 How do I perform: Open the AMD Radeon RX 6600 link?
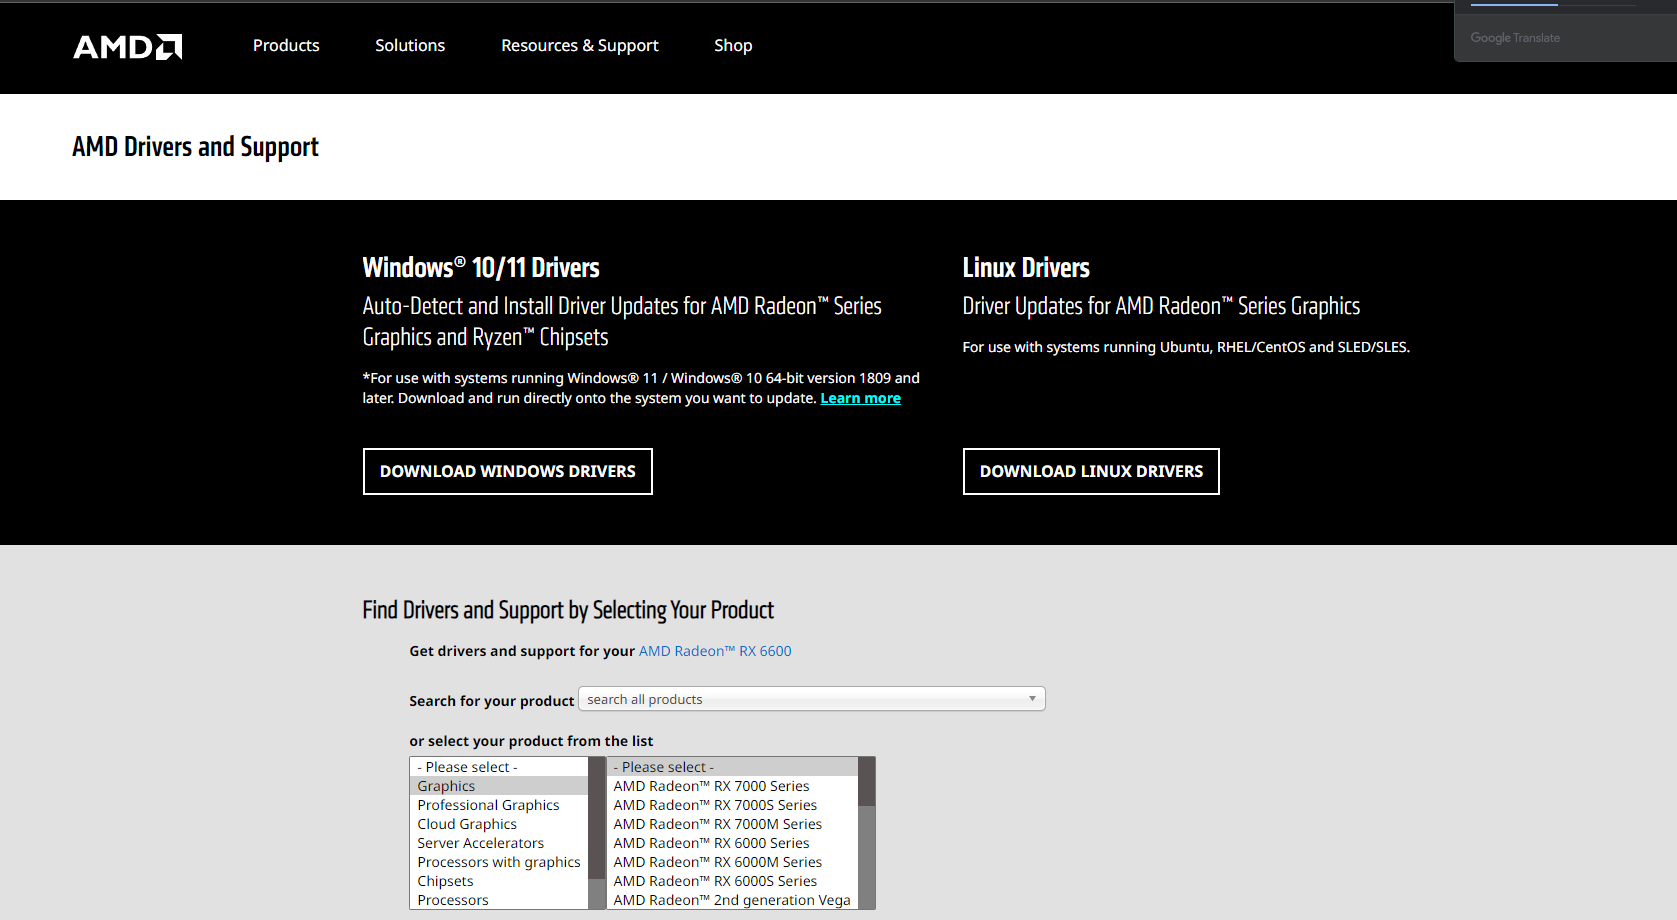[x=715, y=651]
